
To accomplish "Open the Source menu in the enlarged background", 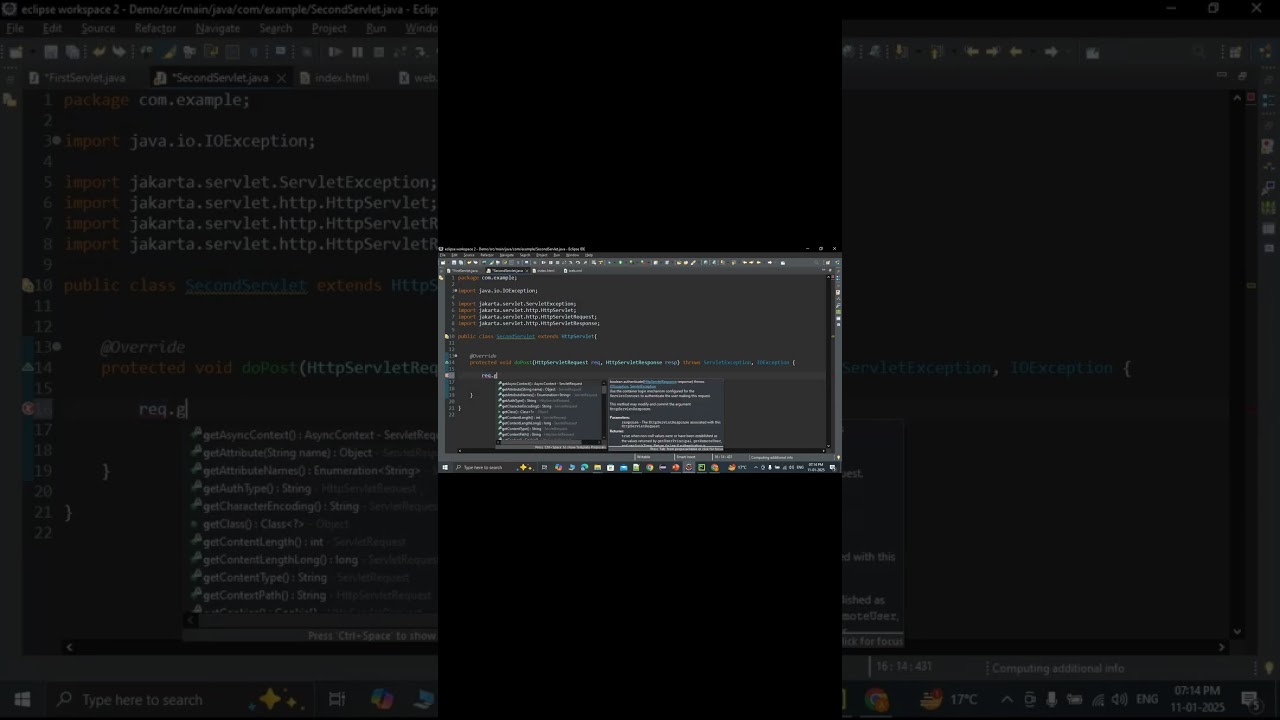I will pyautogui.click(x=98, y=28).
